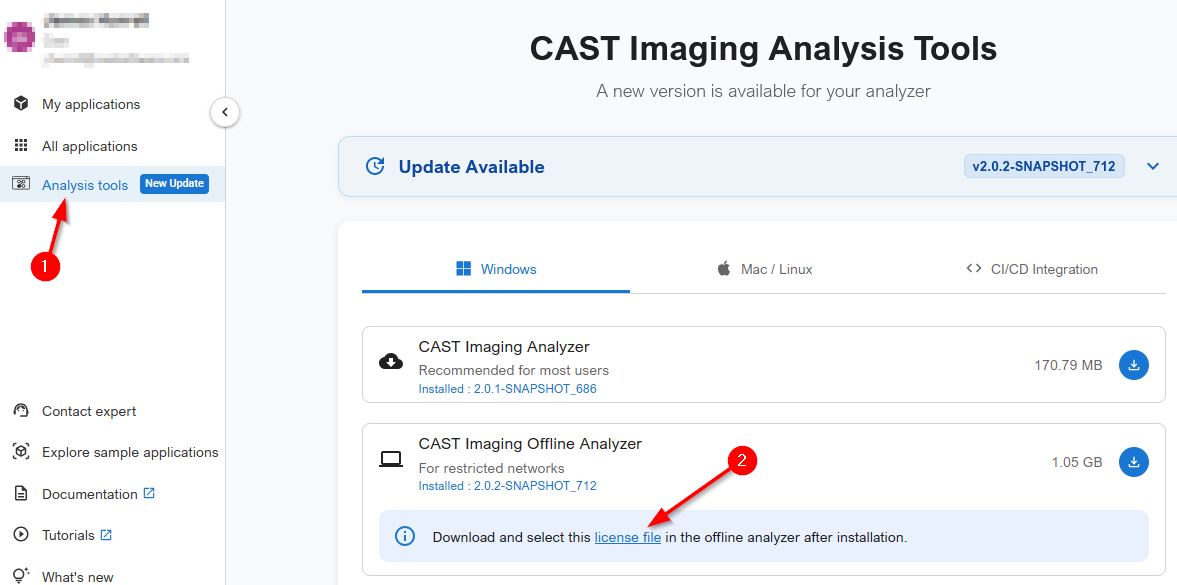Collapse the left sidebar panel
Screen dimensions: 1177x585
point(225,112)
